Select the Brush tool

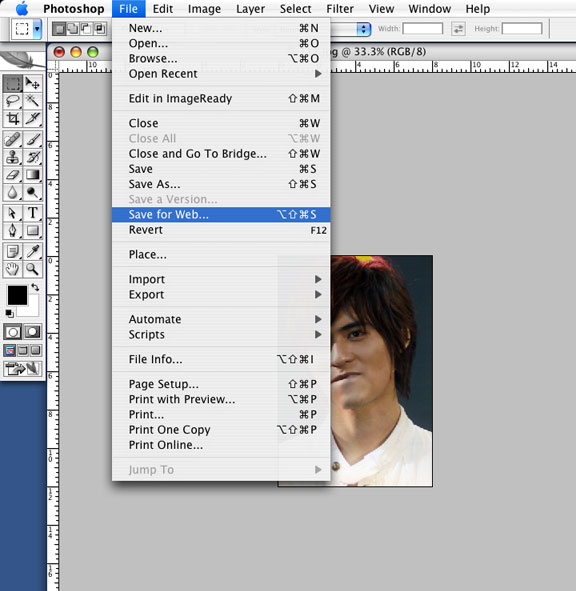point(33,139)
